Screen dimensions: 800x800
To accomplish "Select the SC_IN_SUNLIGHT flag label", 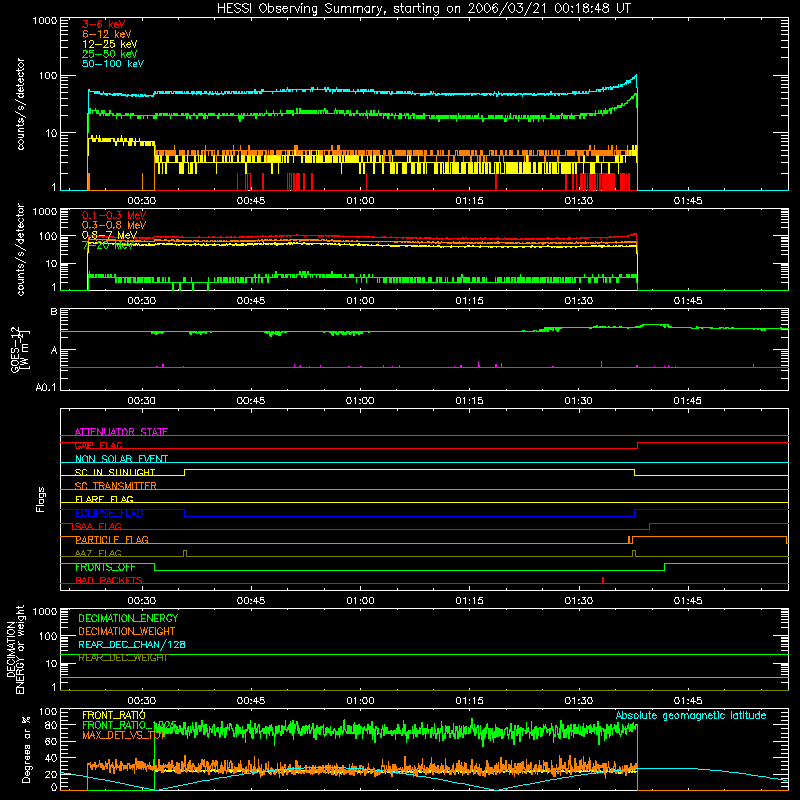I will [114, 472].
